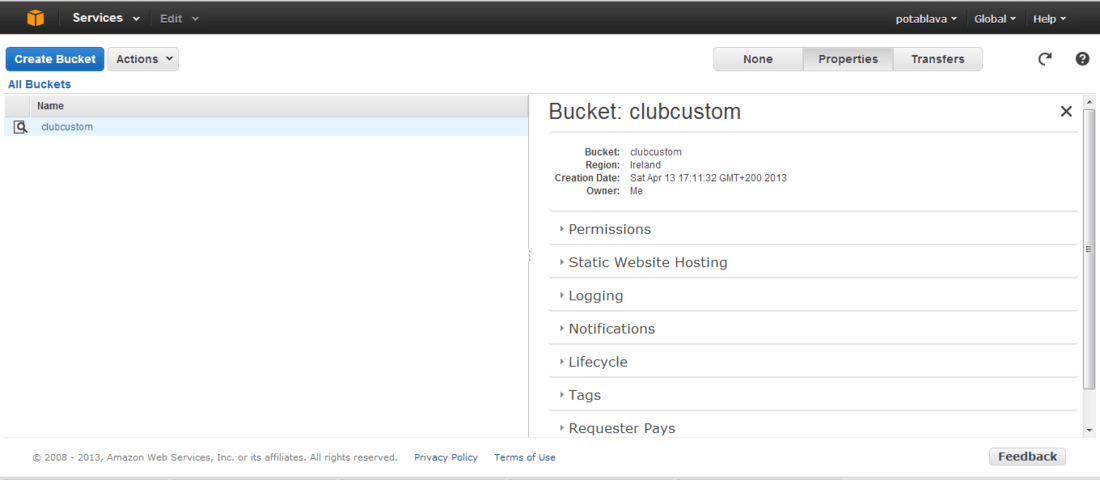Open the Services menu
The image size is (1100, 480).
coord(106,18)
